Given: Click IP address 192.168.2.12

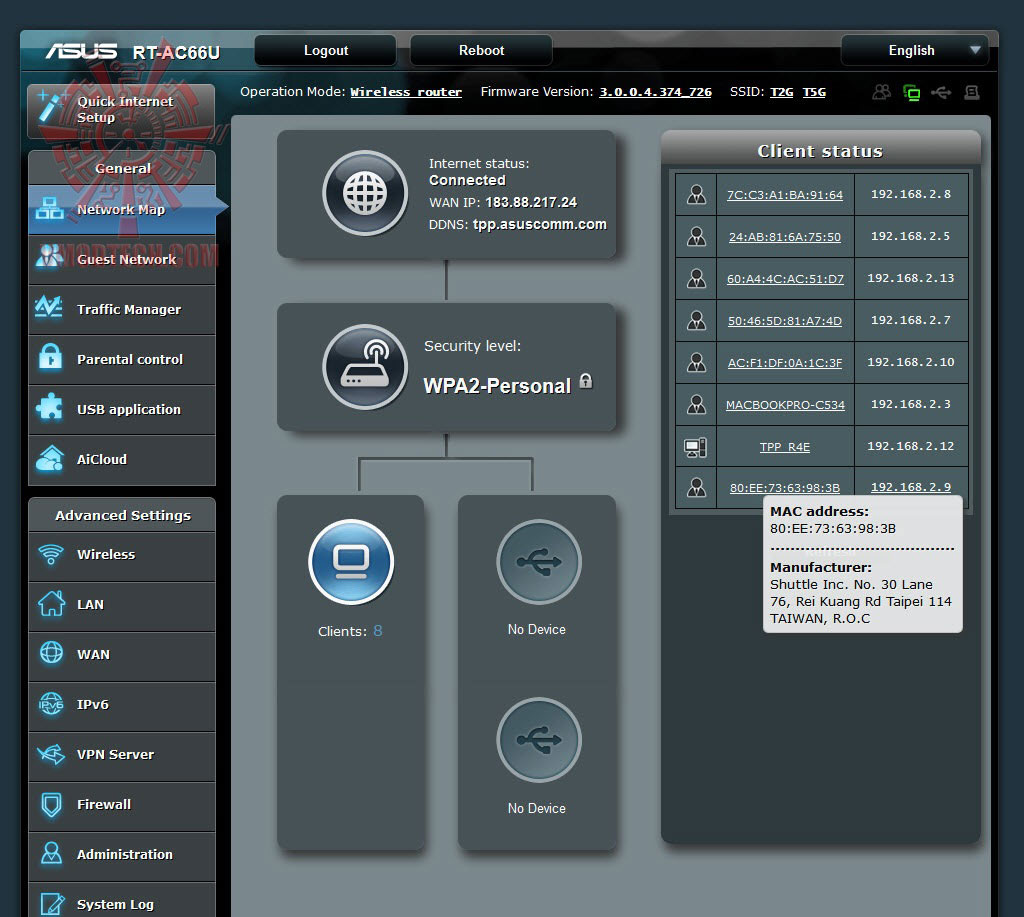Looking at the screenshot, I should [x=911, y=446].
